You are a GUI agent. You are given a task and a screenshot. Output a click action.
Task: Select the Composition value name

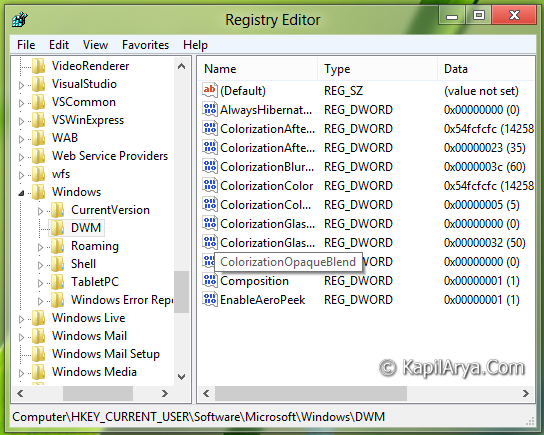254,281
